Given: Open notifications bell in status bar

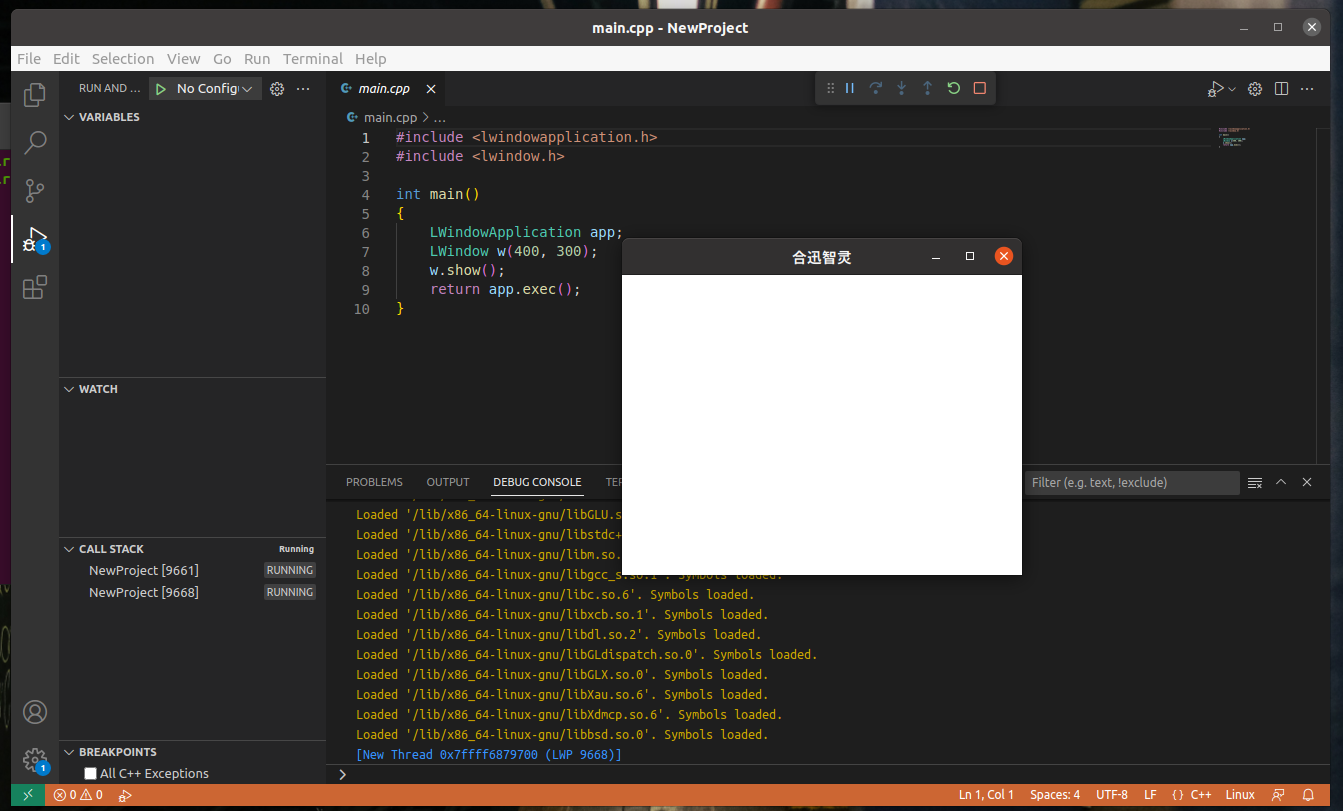Looking at the screenshot, I should coord(1308,795).
